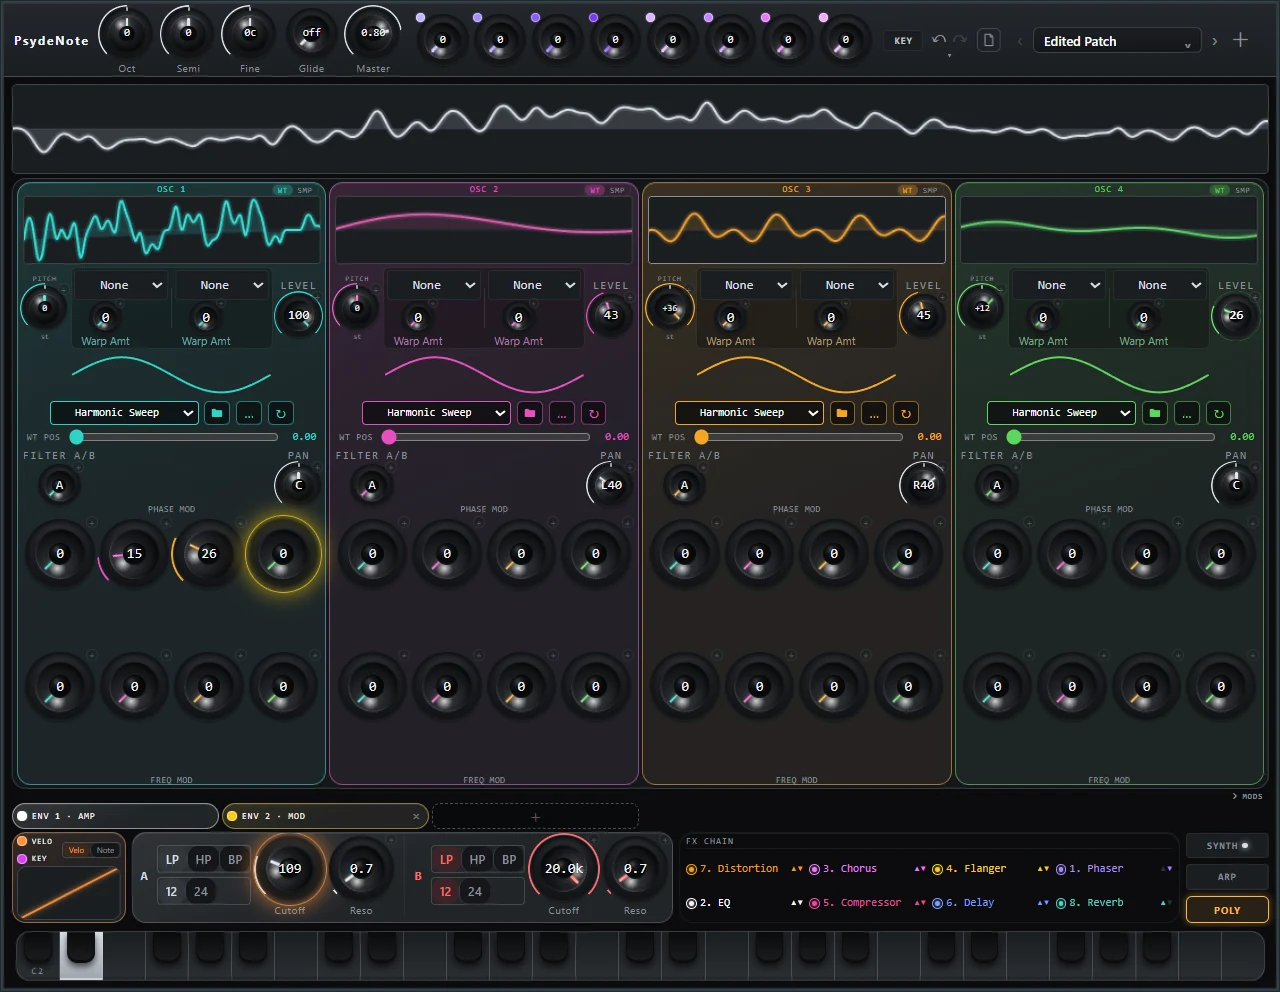Click the KEY button in the top bar
This screenshot has width=1280, height=992.
(903, 41)
